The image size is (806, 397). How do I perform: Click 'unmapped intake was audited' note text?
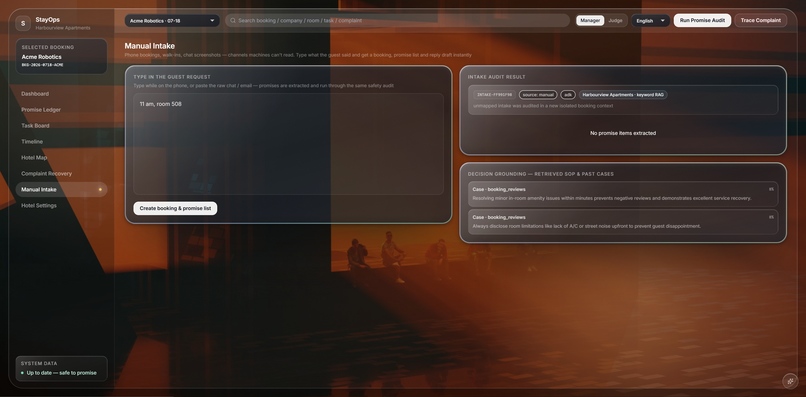[x=543, y=106]
